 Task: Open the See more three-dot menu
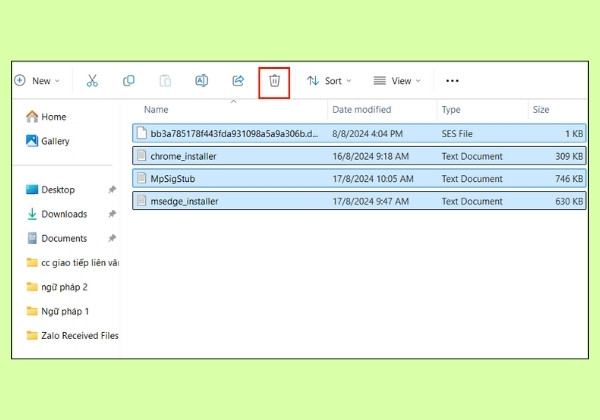[452, 81]
